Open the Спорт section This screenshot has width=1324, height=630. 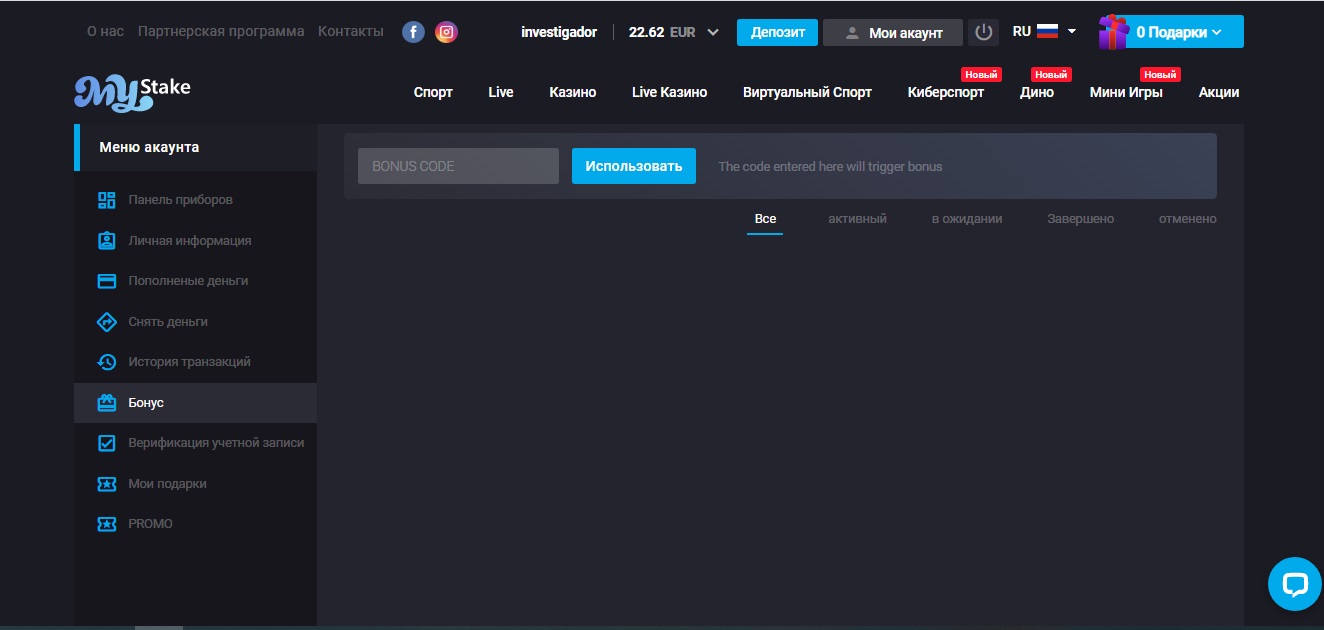pyautogui.click(x=433, y=92)
